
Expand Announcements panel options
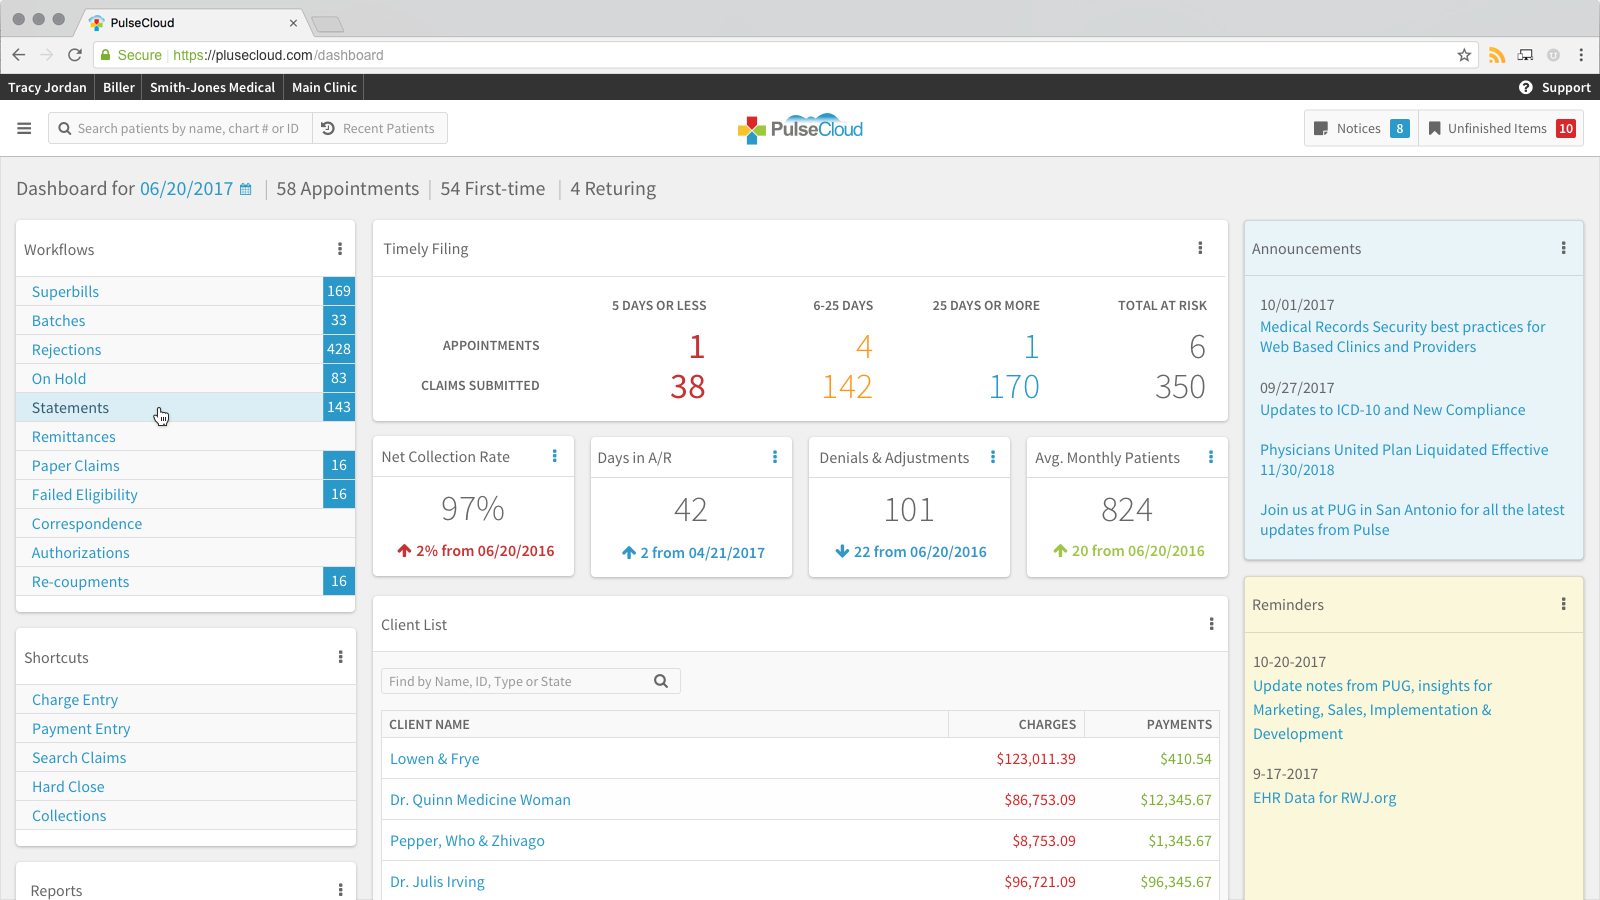(x=1563, y=248)
